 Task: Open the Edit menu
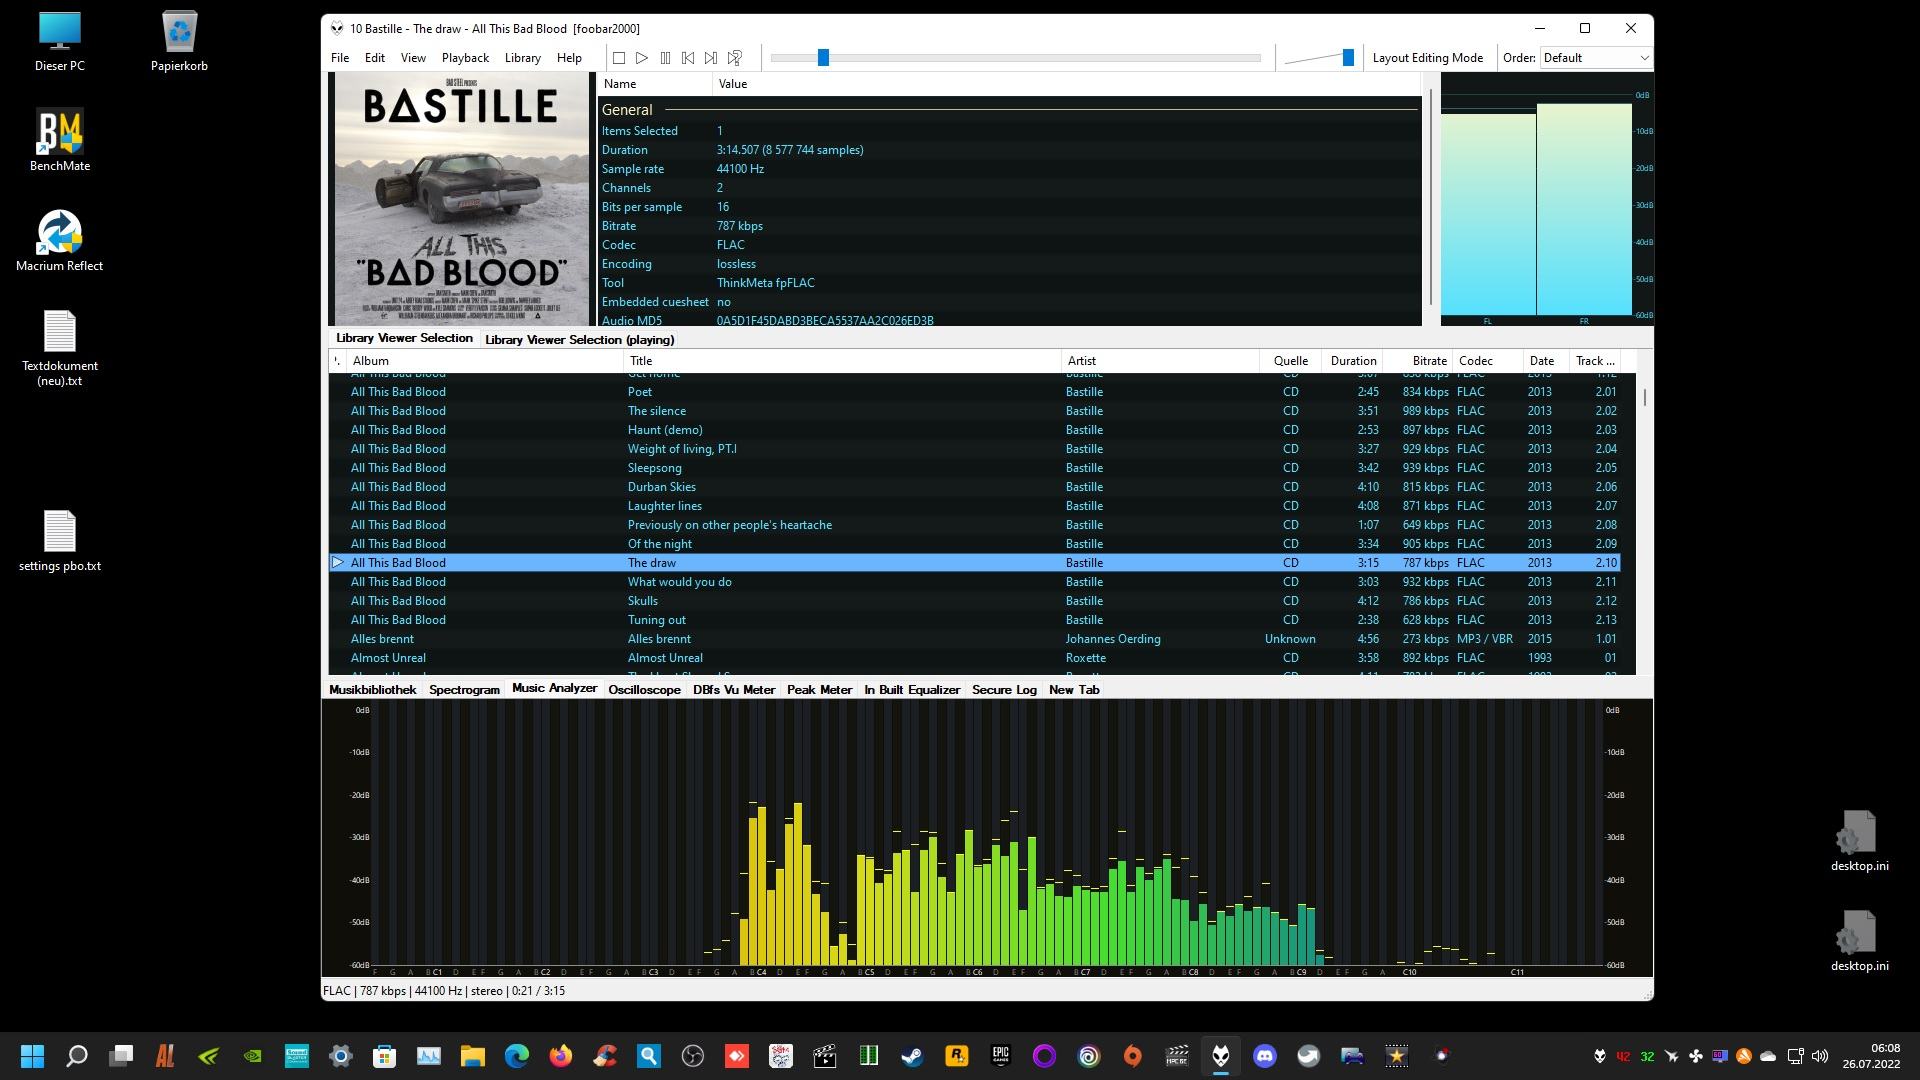pyautogui.click(x=375, y=58)
